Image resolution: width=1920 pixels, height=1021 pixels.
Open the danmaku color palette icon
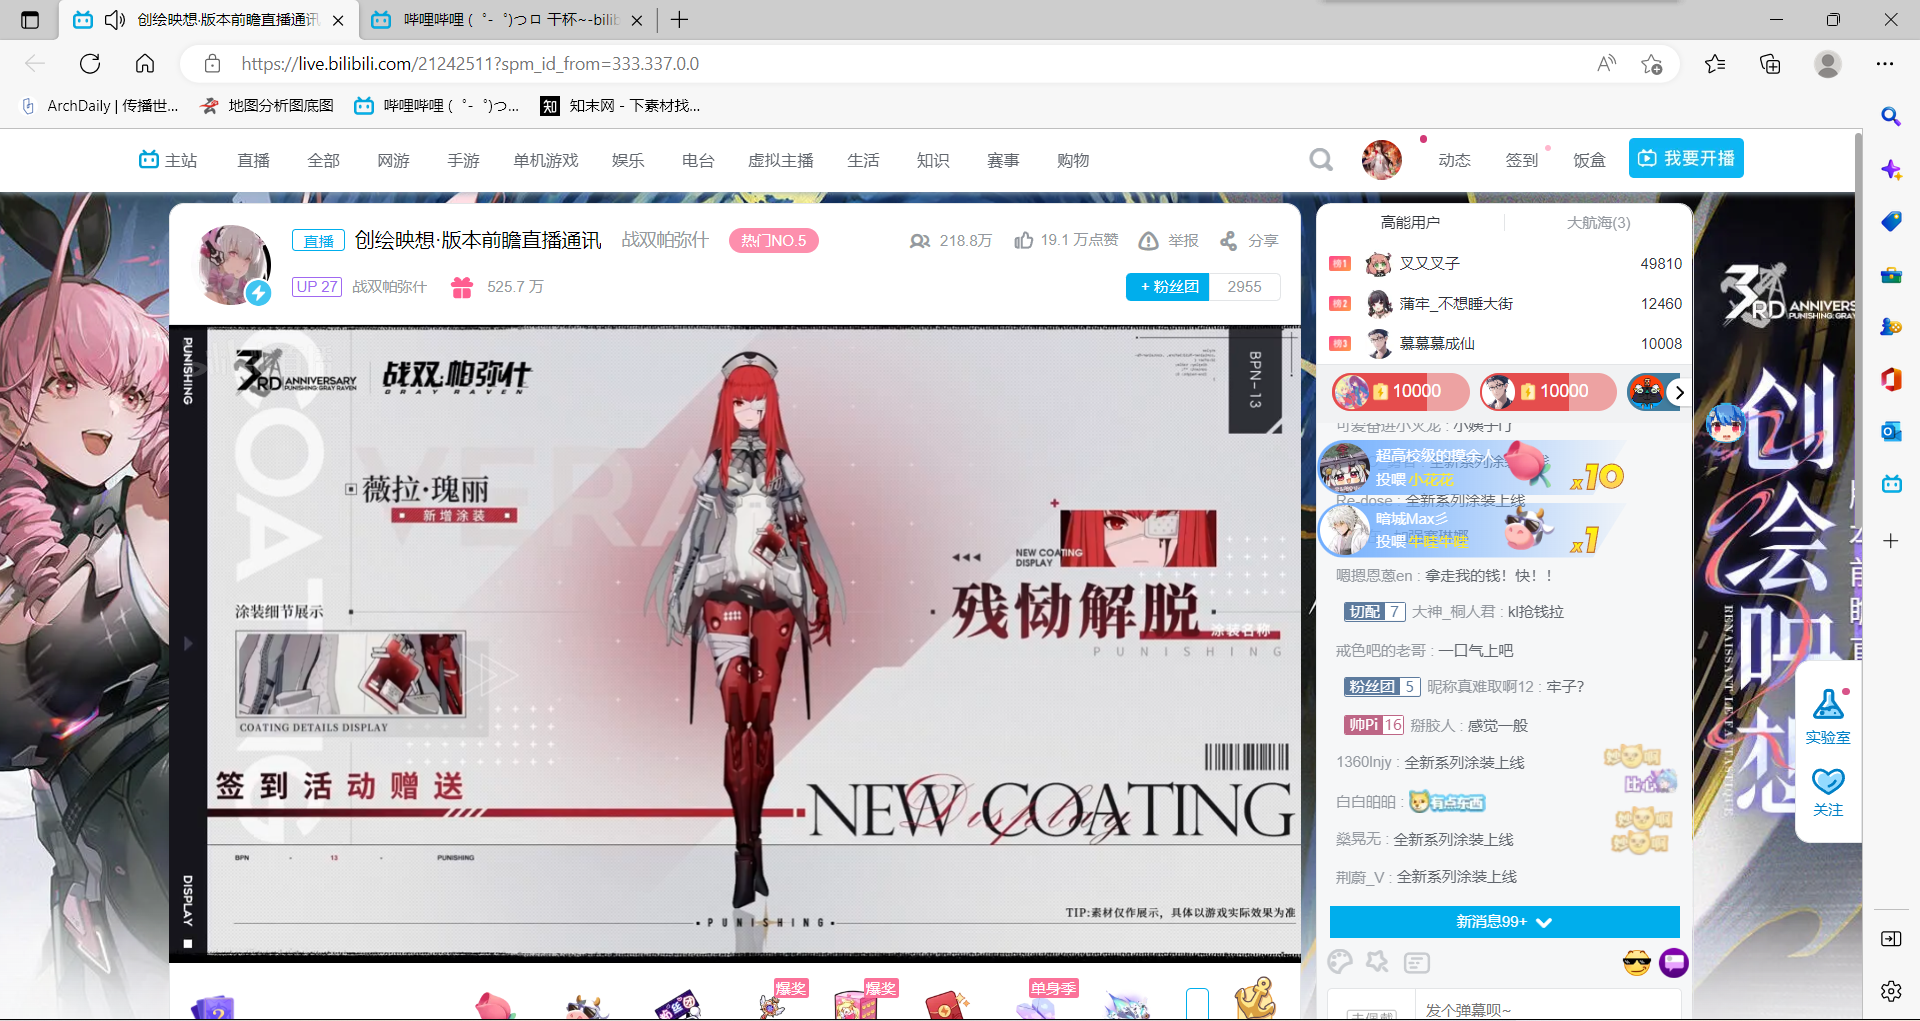(1340, 962)
